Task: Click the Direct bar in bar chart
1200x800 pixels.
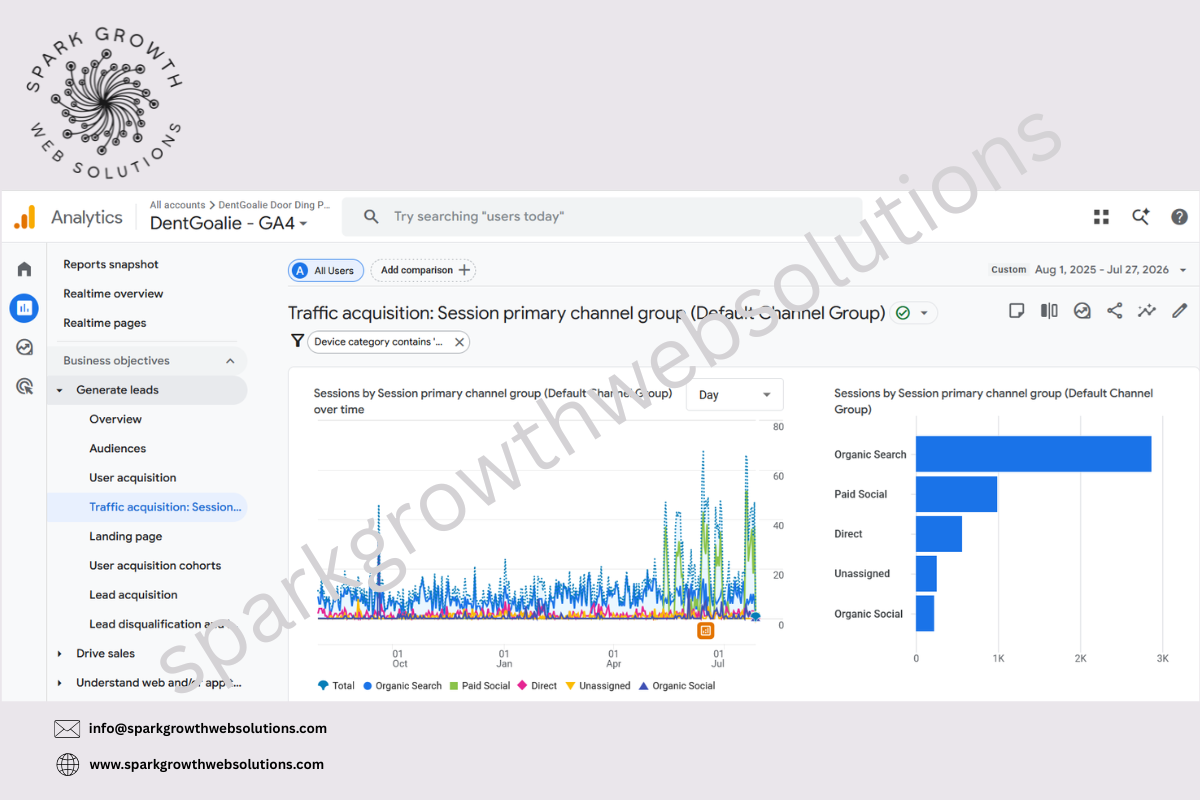Action: point(939,534)
